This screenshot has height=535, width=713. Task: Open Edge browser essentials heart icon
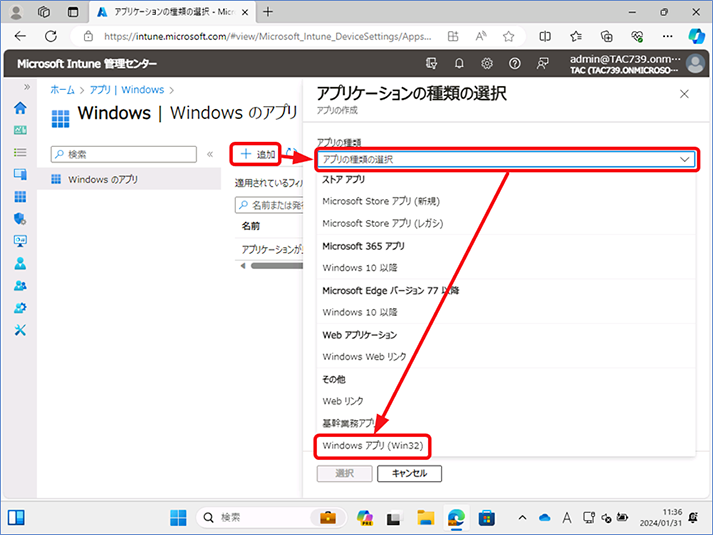tap(637, 36)
